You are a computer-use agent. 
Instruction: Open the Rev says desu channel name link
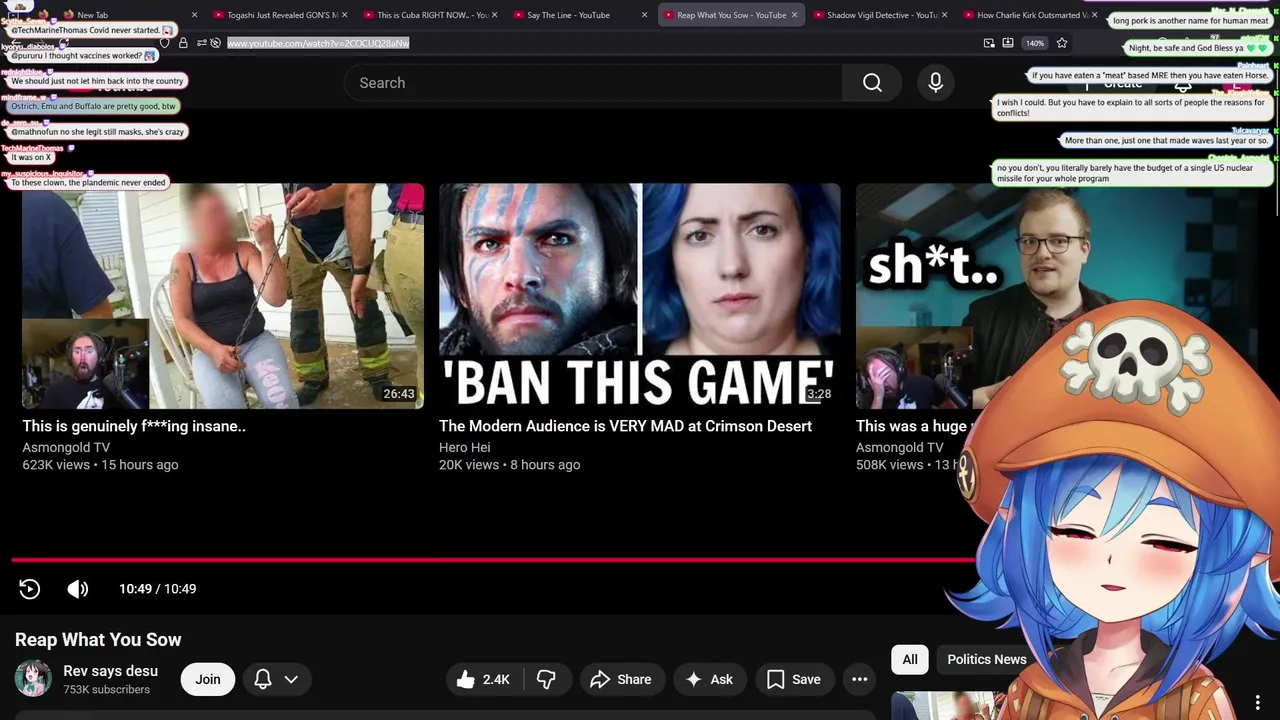tap(110, 671)
